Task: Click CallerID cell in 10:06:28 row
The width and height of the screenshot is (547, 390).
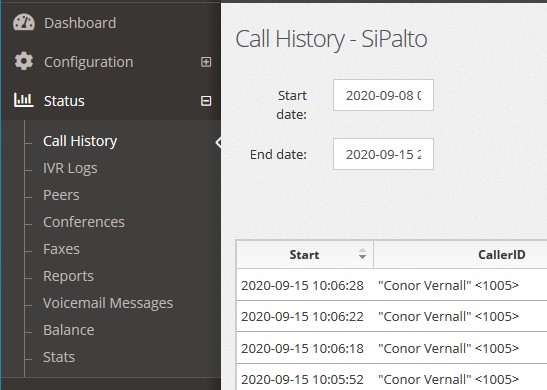Action: pos(448,285)
